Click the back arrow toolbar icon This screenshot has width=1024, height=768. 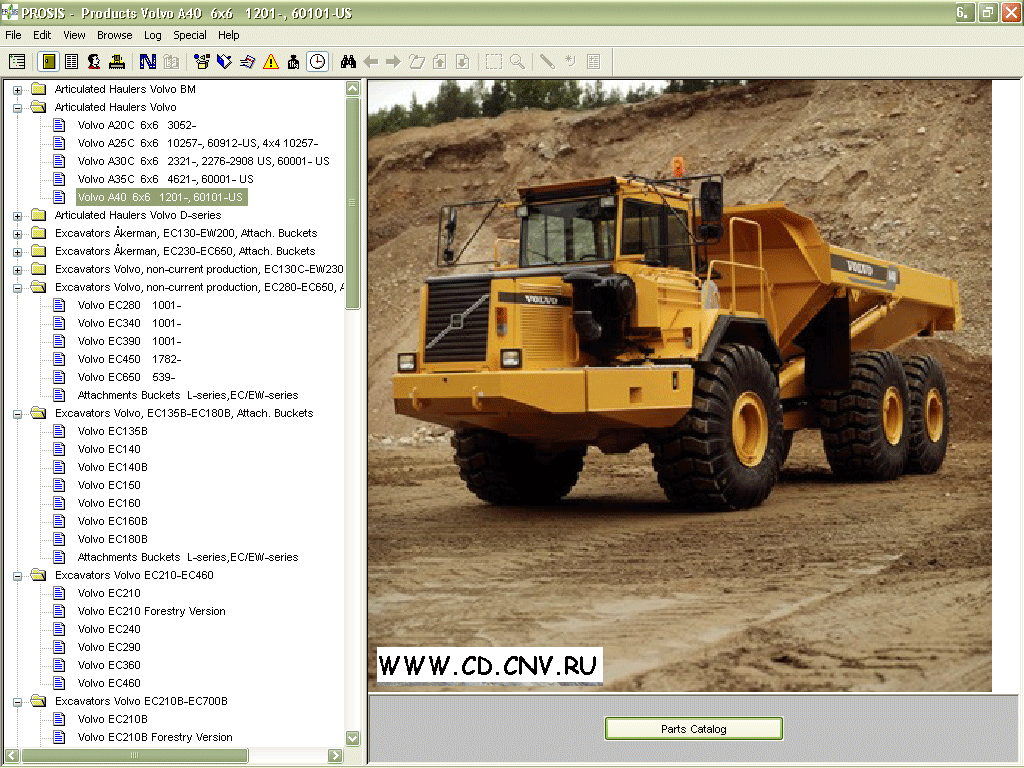click(x=371, y=61)
